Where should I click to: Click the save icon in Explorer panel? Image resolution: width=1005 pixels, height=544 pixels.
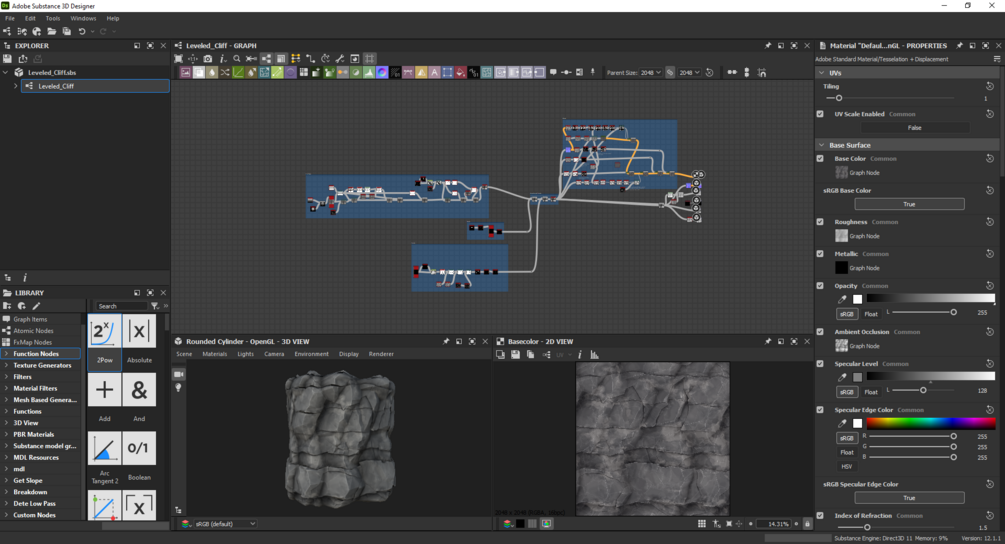[x=8, y=59]
